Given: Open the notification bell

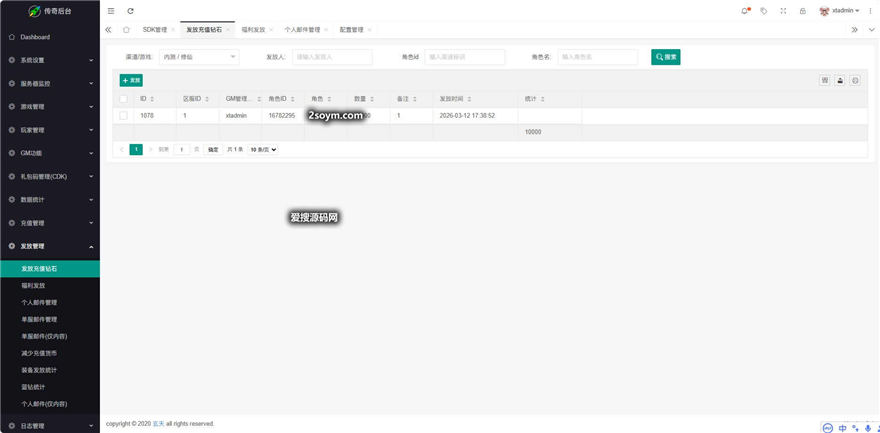Looking at the screenshot, I should (745, 11).
